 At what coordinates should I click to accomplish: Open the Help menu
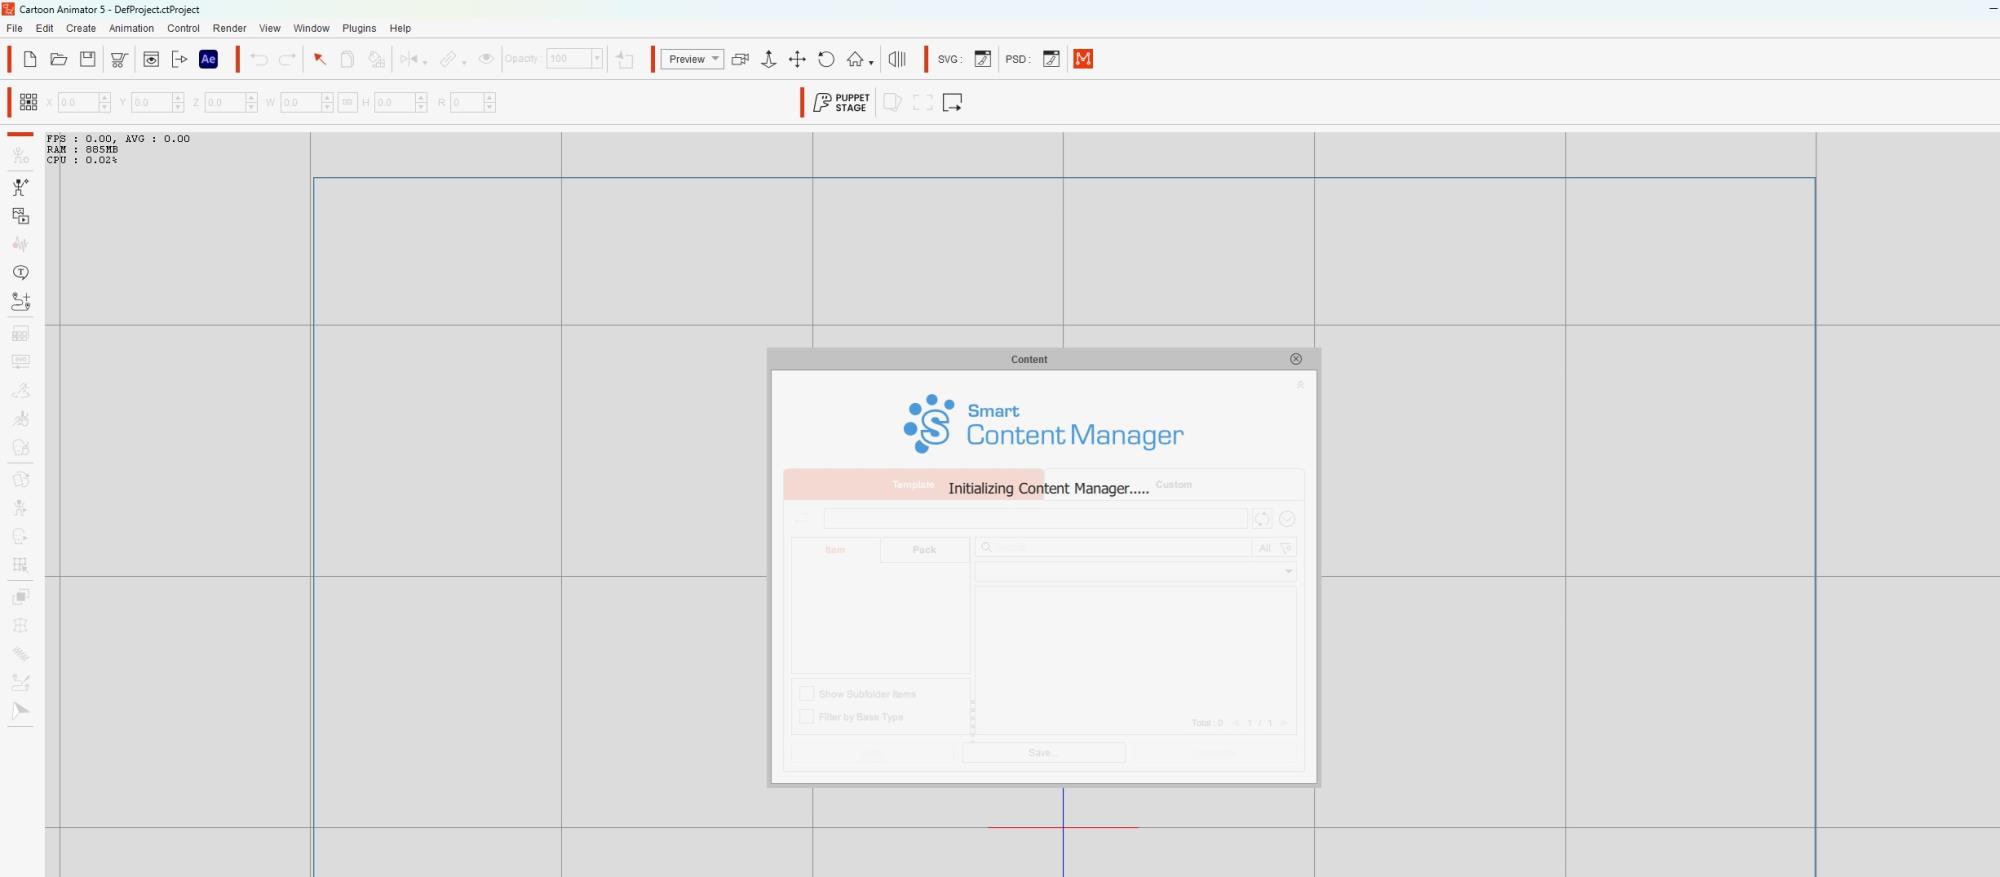400,28
